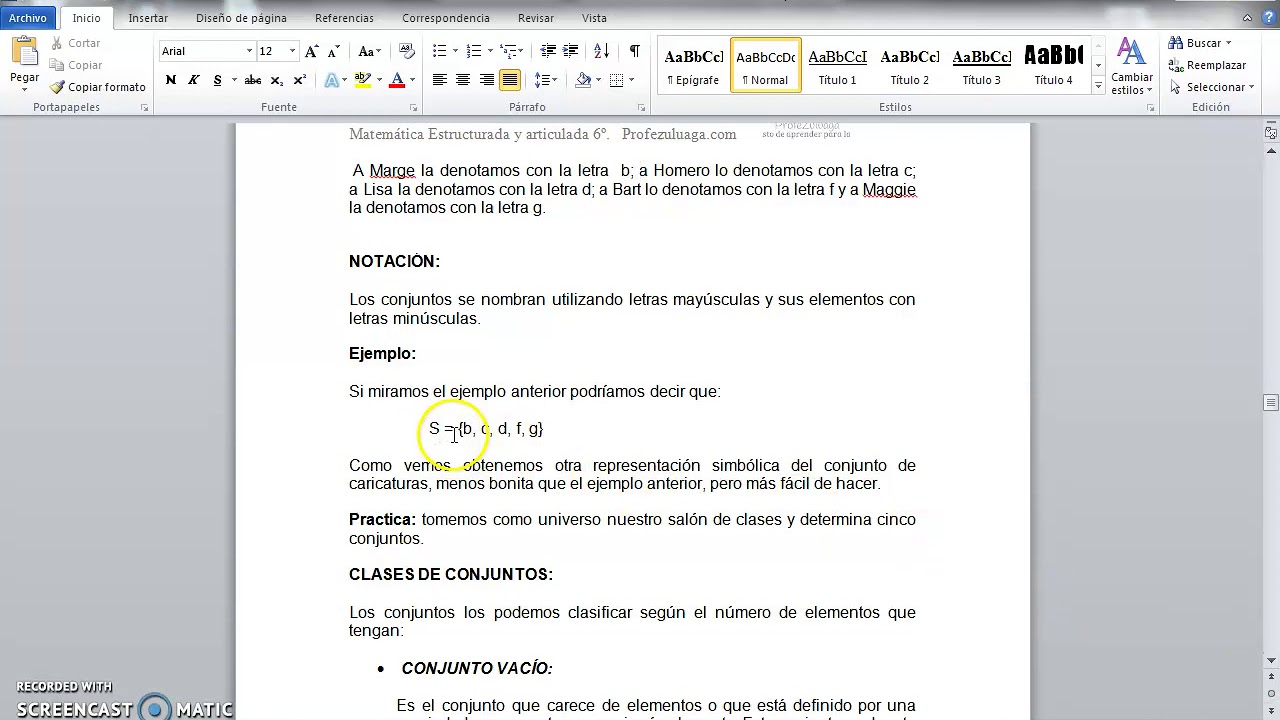Open the Arial font name dropdown
1280x720 pixels.
click(249, 51)
